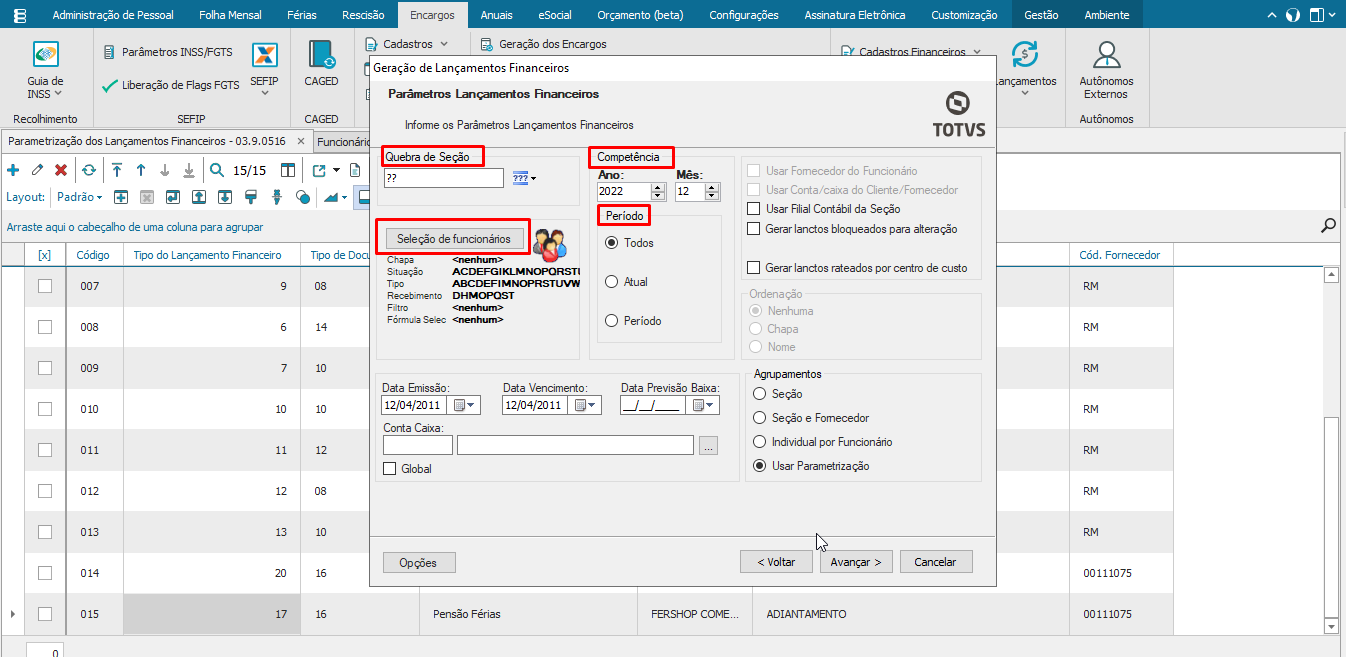Open the Rescisão tab
Screen dimensions: 1346x657
pyautogui.click(x=362, y=15)
